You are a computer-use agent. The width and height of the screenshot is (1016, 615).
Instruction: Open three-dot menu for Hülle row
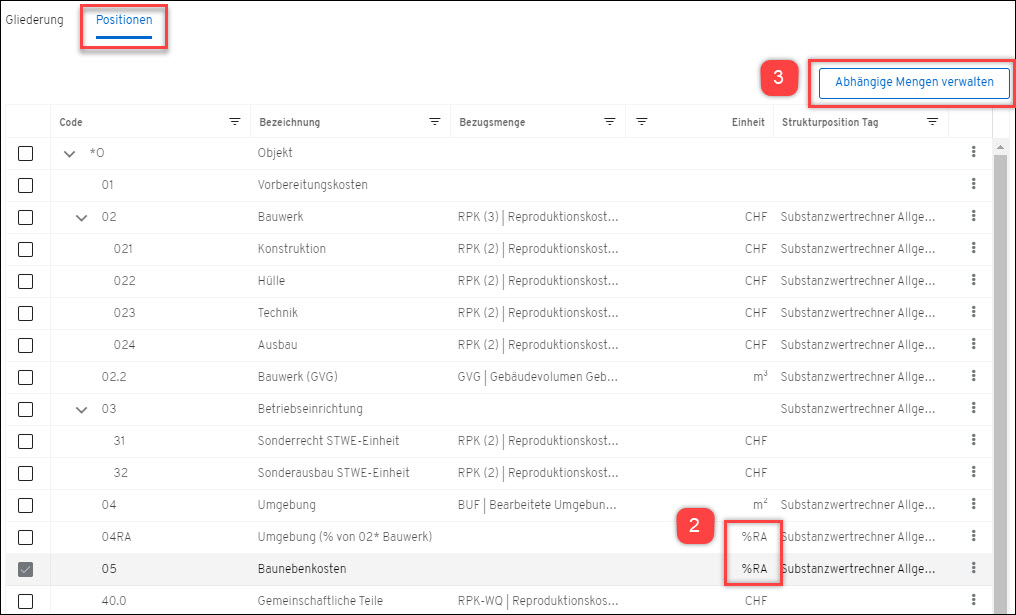click(x=973, y=280)
